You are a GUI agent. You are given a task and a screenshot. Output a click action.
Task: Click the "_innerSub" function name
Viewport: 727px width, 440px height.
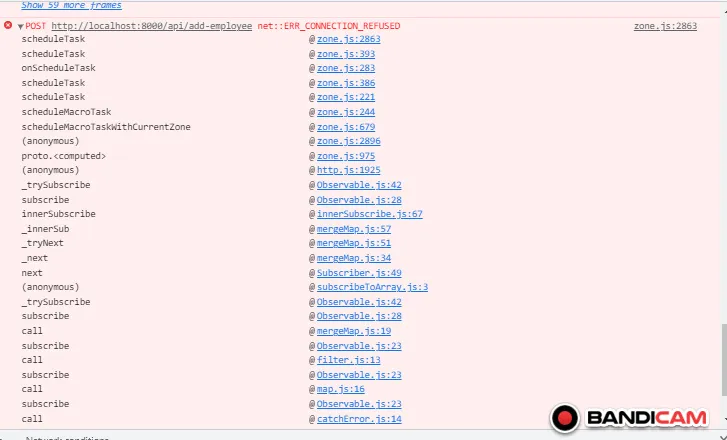(x=45, y=229)
